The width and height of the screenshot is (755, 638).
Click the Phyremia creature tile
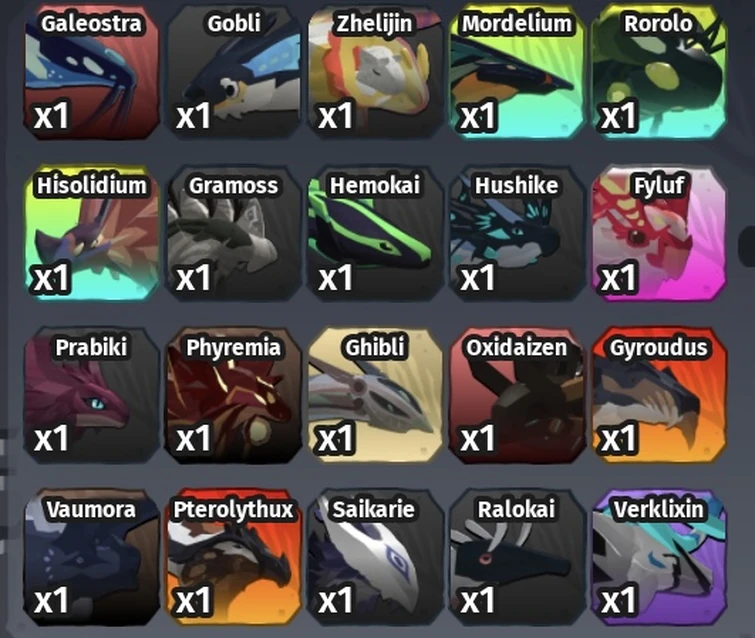pyautogui.click(x=234, y=396)
